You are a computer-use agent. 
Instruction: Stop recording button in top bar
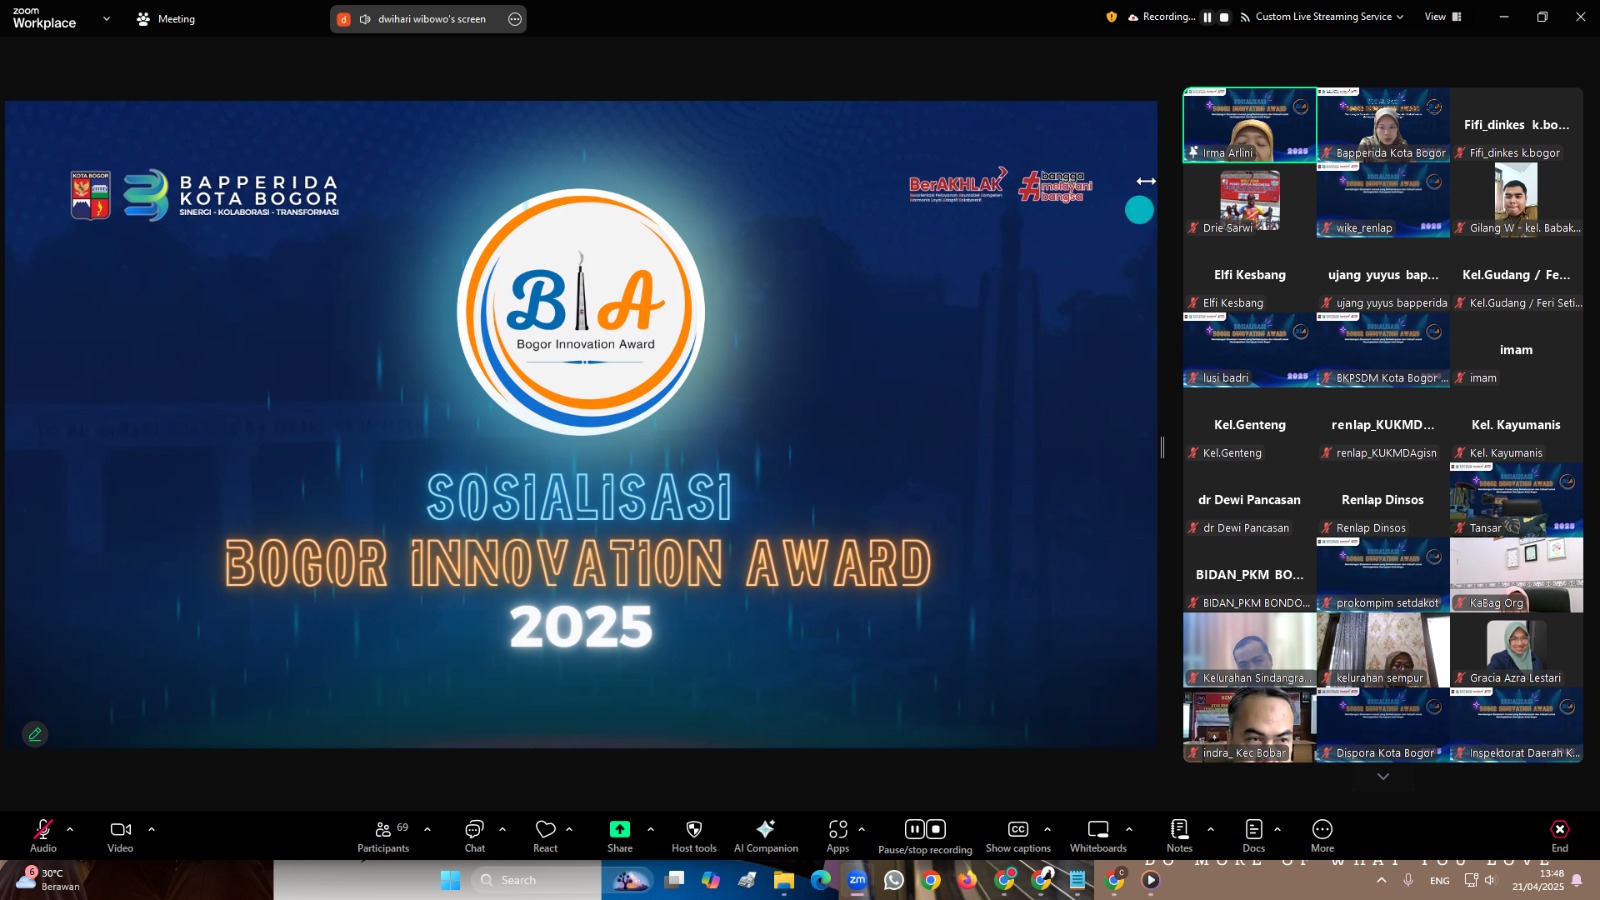[1224, 17]
